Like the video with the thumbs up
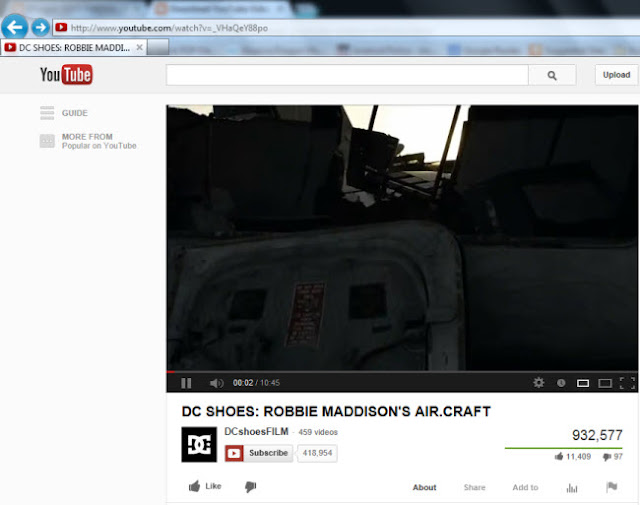 tap(205, 486)
